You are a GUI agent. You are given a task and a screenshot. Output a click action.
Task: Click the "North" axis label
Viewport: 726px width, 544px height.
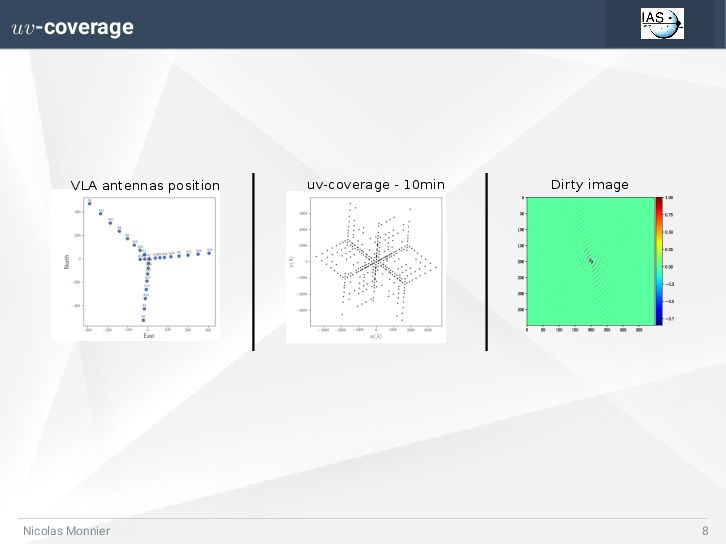[66, 262]
